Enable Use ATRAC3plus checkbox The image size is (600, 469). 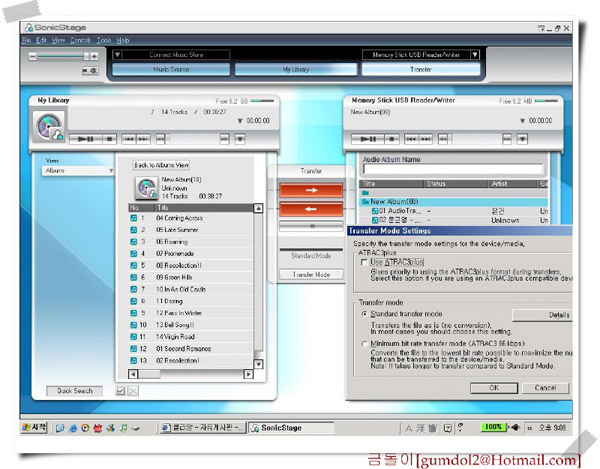click(x=364, y=262)
